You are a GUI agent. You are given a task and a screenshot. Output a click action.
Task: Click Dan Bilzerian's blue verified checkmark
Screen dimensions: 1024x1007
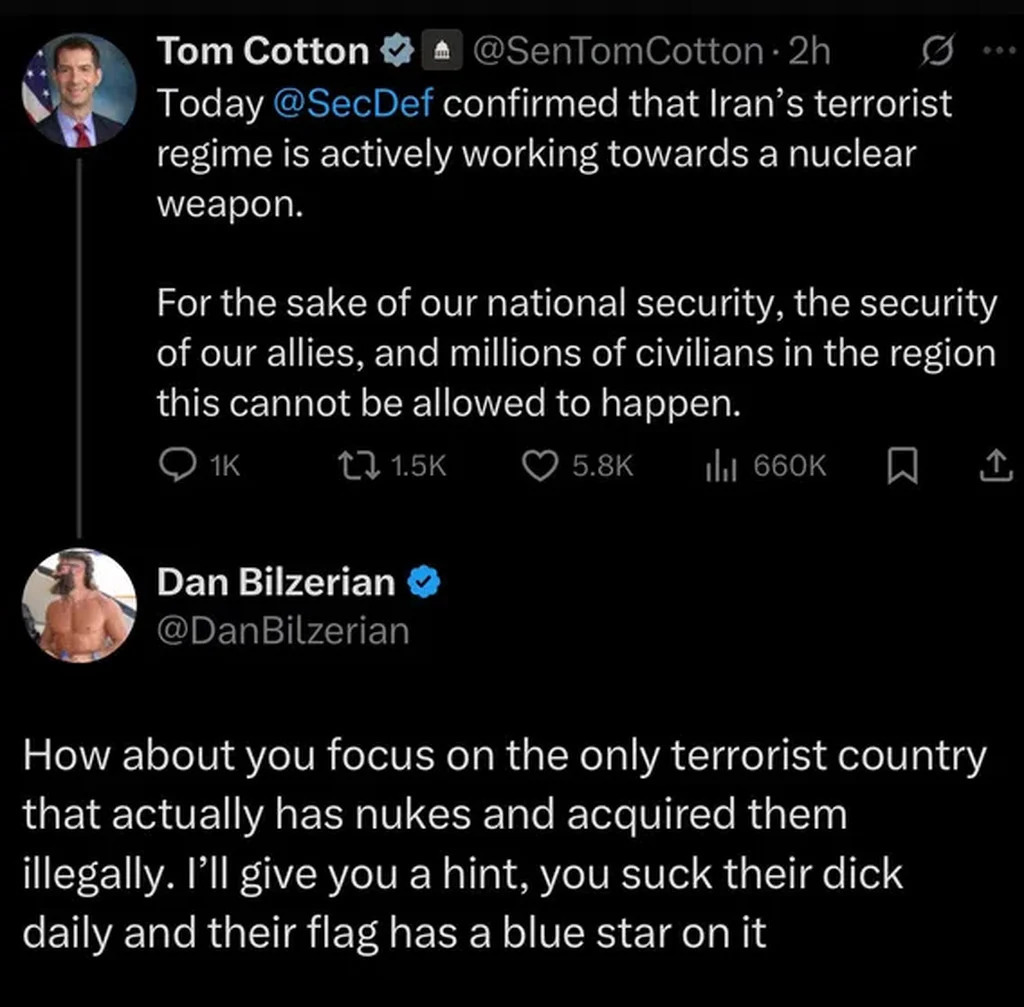(423, 582)
